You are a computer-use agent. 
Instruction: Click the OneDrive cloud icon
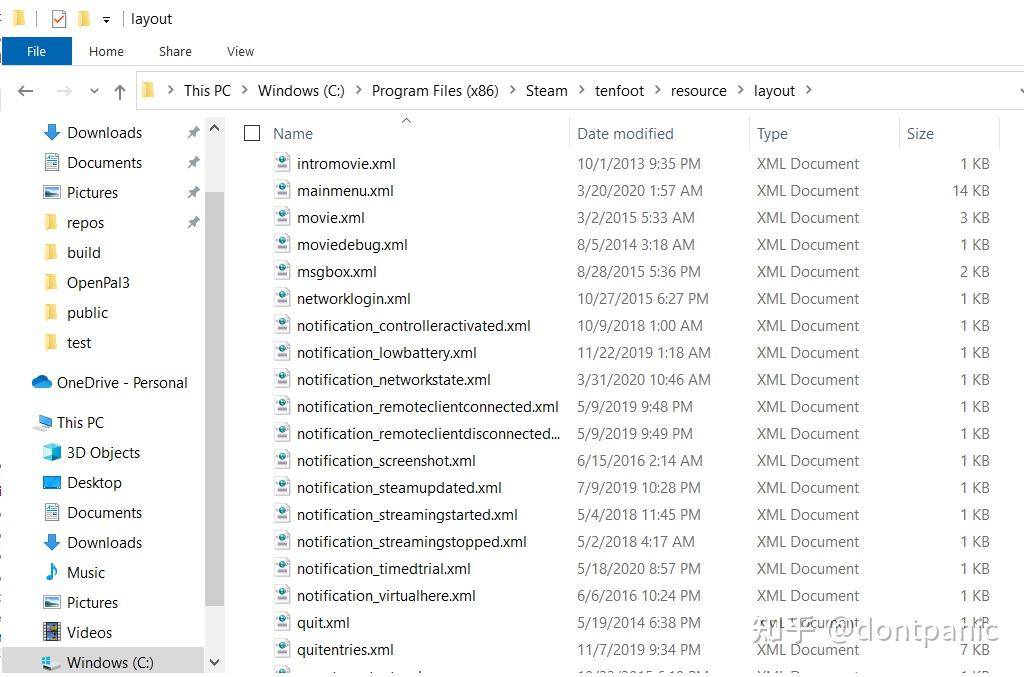[x=42, y=382]
